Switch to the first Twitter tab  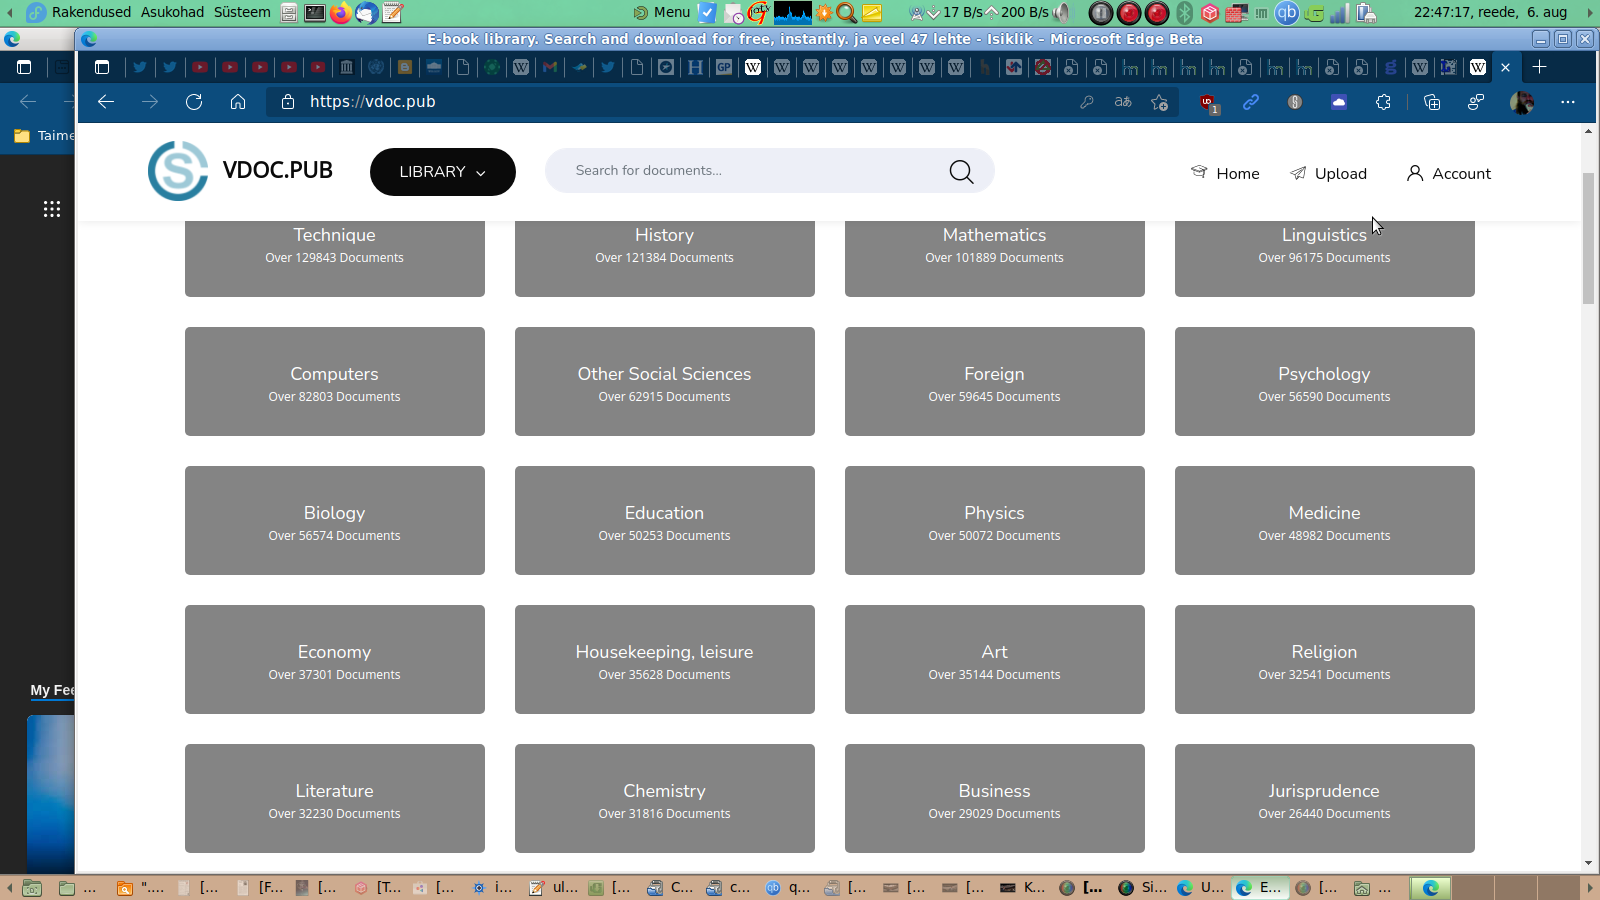click(x=140, y=68)
